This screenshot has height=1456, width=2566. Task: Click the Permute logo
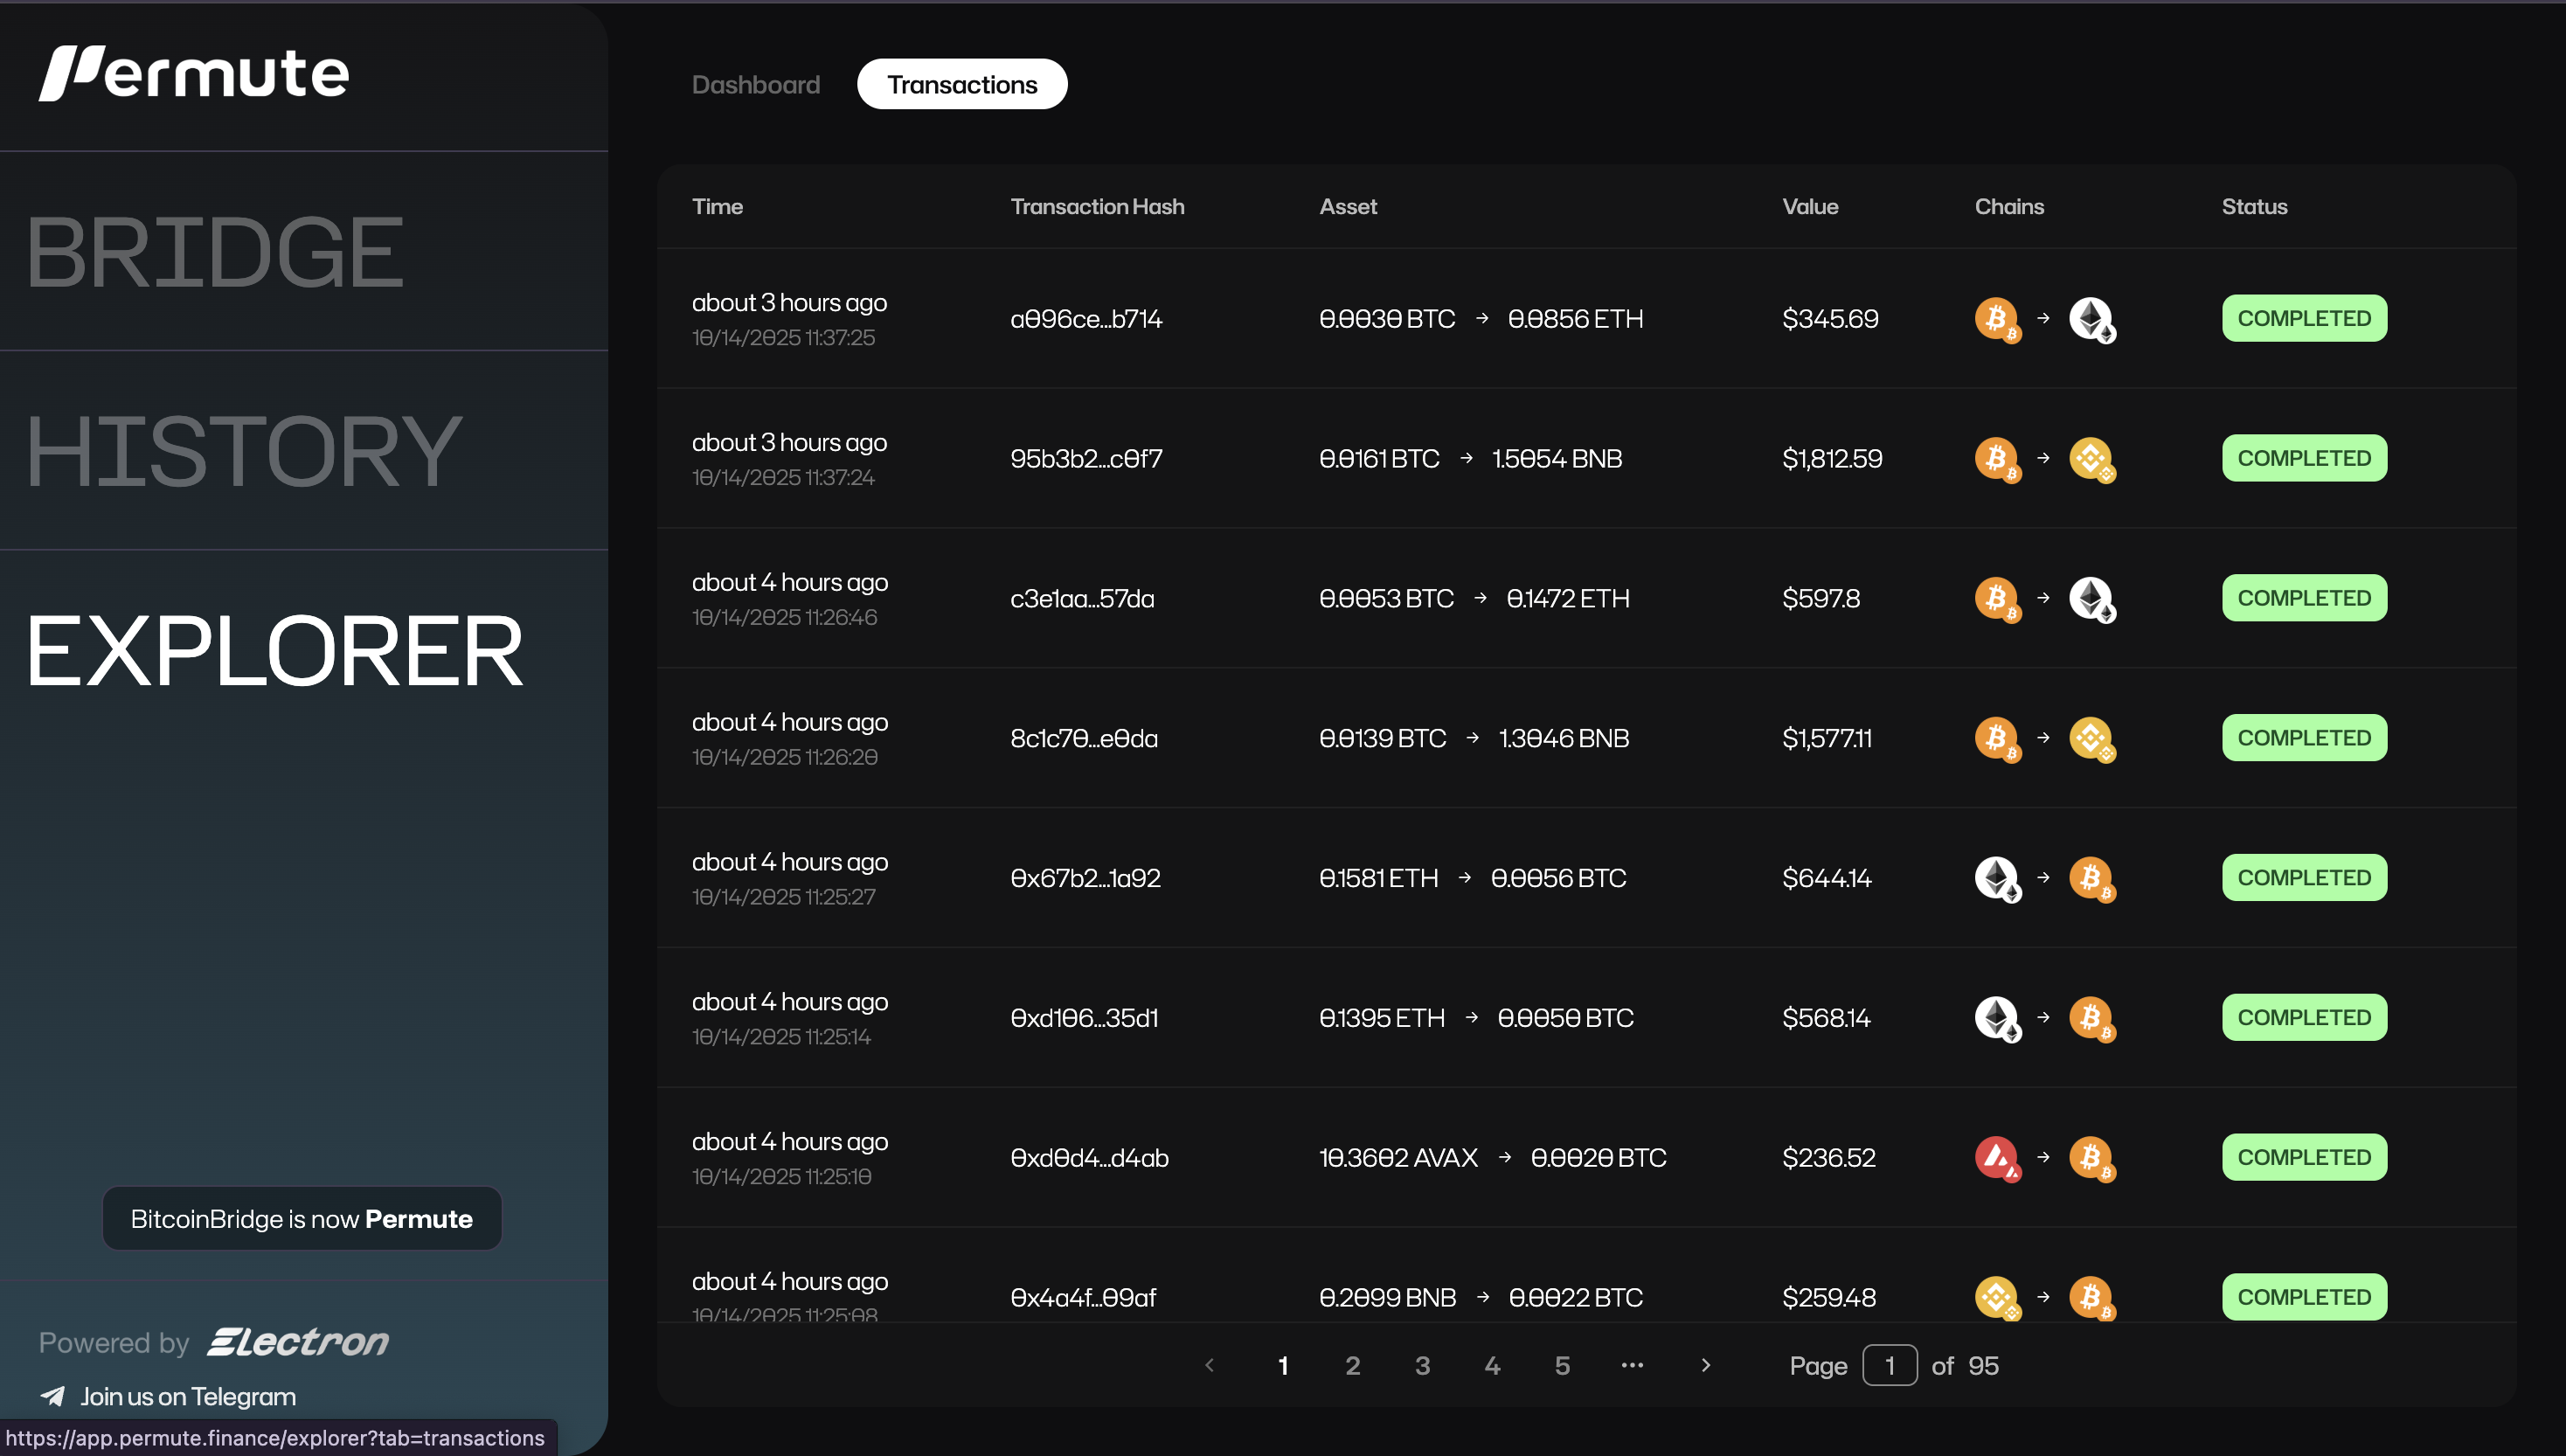[193, 73]
